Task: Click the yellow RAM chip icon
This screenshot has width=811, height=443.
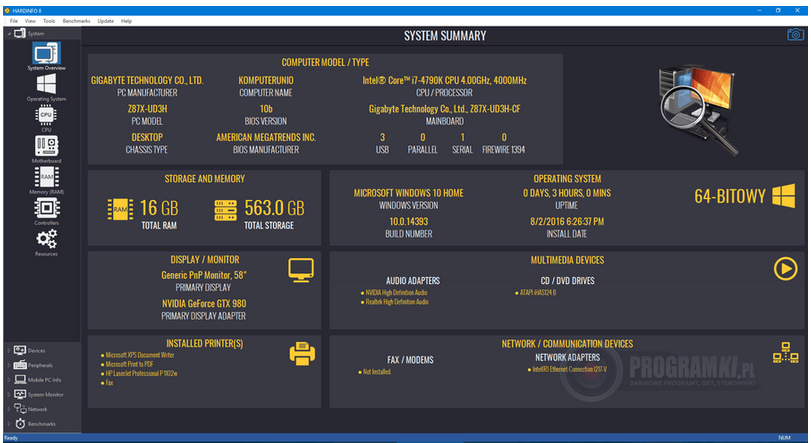Action: [x=120, y=209]
